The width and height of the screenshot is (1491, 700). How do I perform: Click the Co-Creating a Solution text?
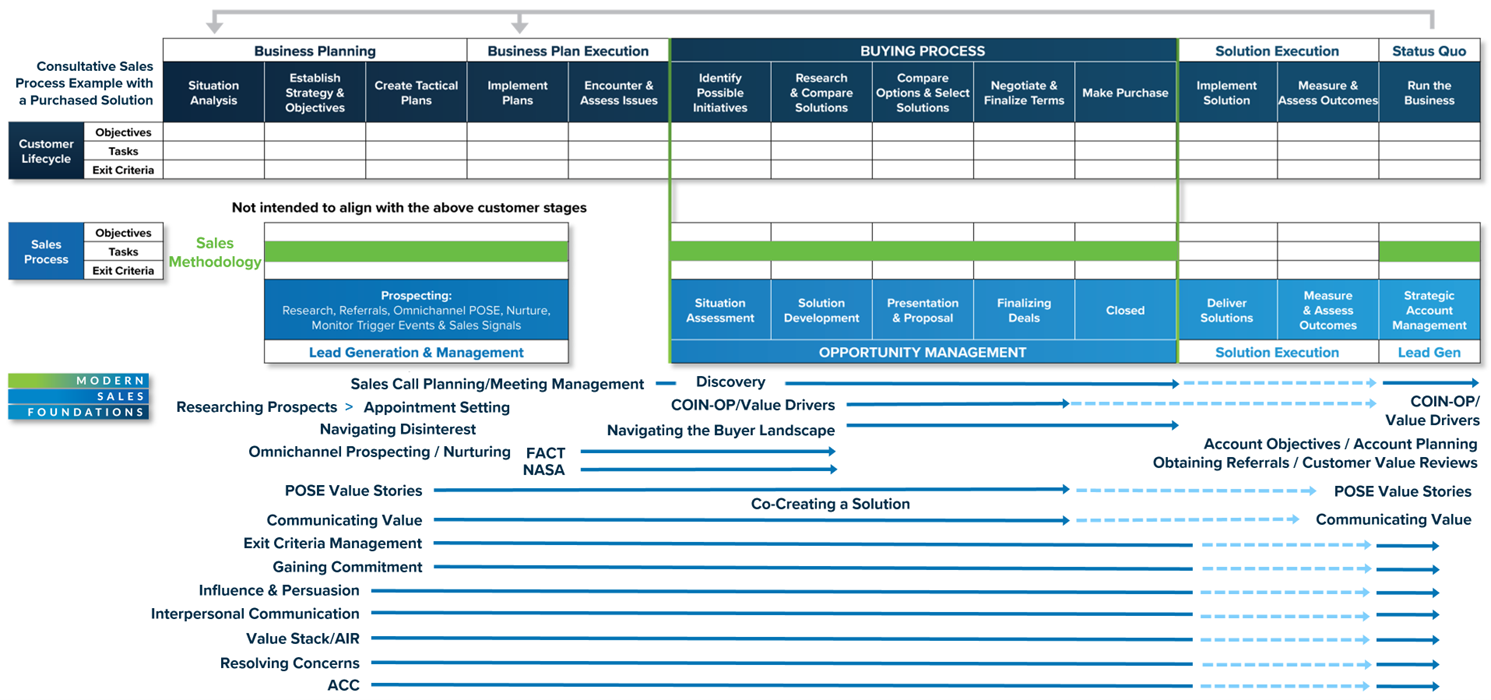click(x=830, y=504)
